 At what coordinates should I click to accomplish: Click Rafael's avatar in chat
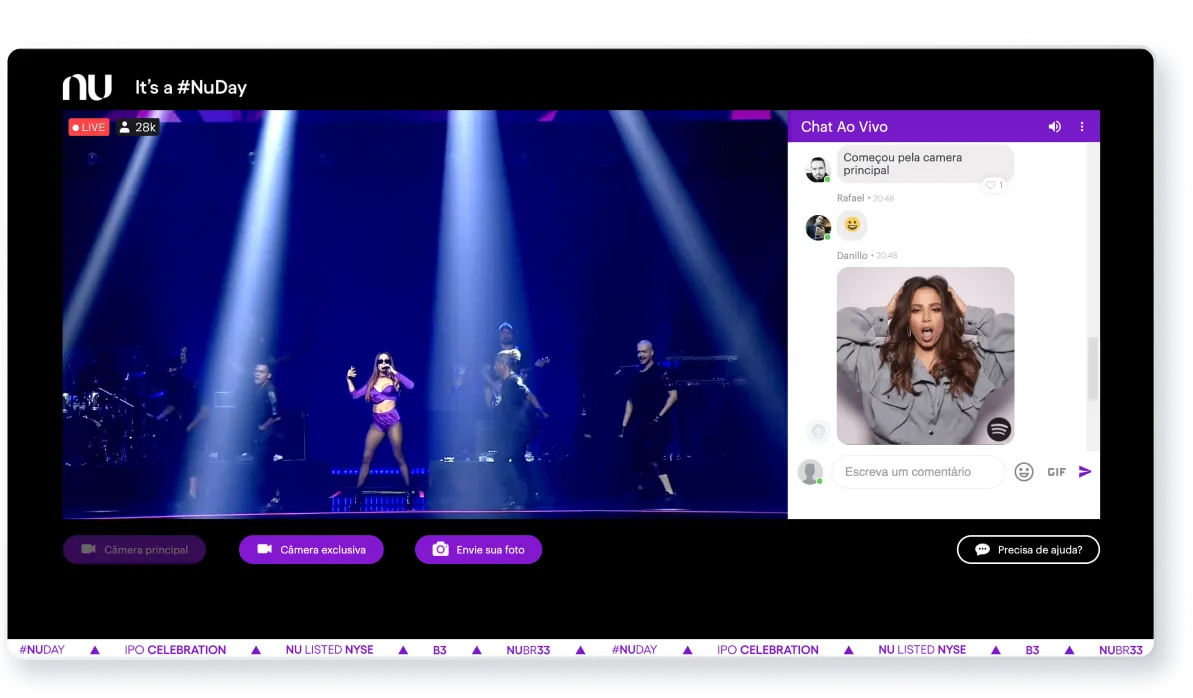[818, 169]
